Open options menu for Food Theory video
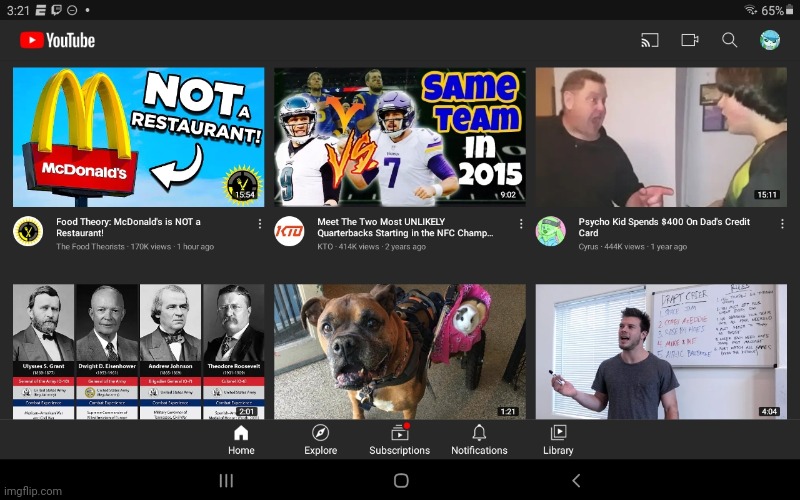The image size is (800, 500). (260, 223)
